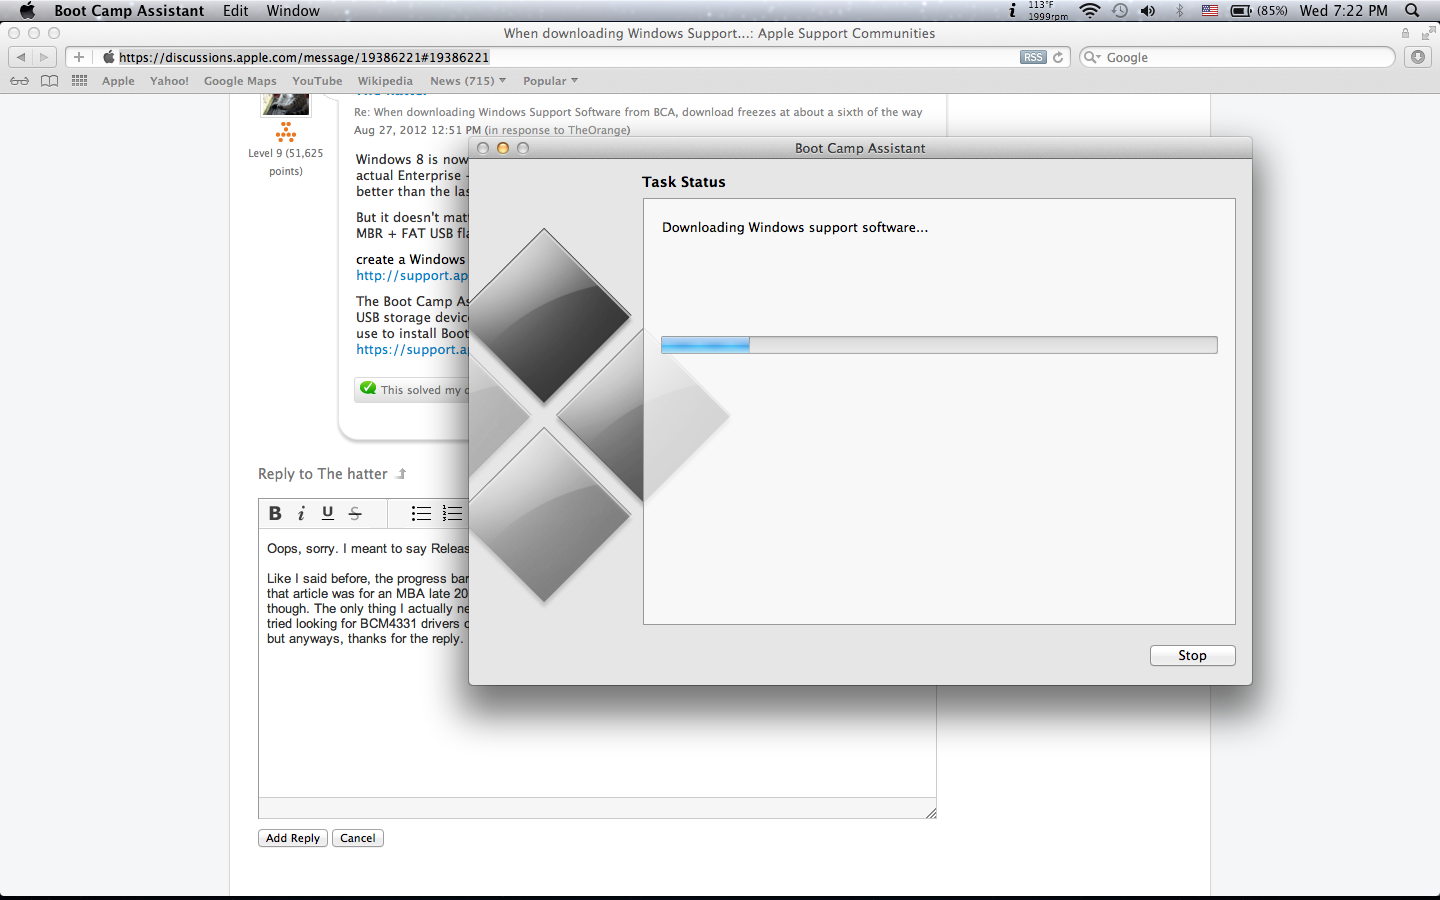This screenshot has height=900, width=1440.
Task: Enter full screen in Safari window
Action: (x=1428, y=33)
